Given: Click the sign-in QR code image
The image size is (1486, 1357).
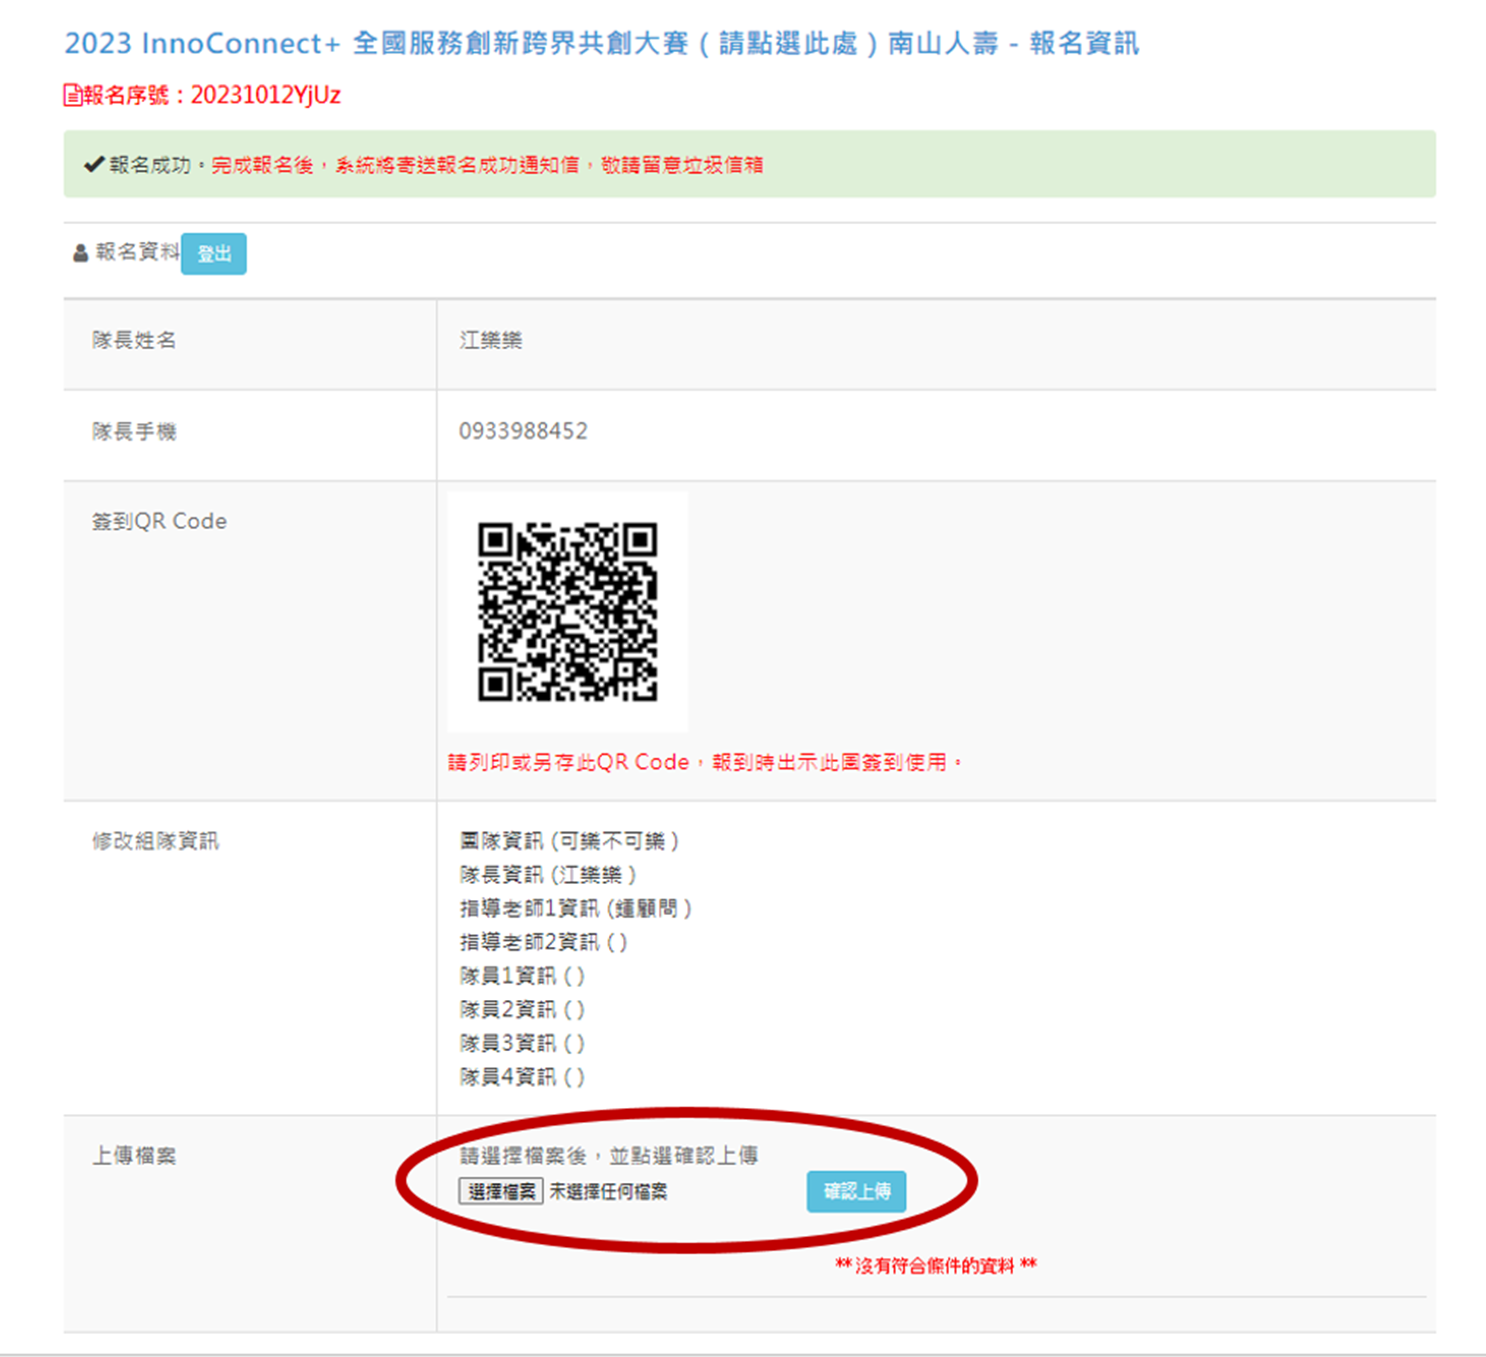Looking at the screenshot, I should point(567,612).
